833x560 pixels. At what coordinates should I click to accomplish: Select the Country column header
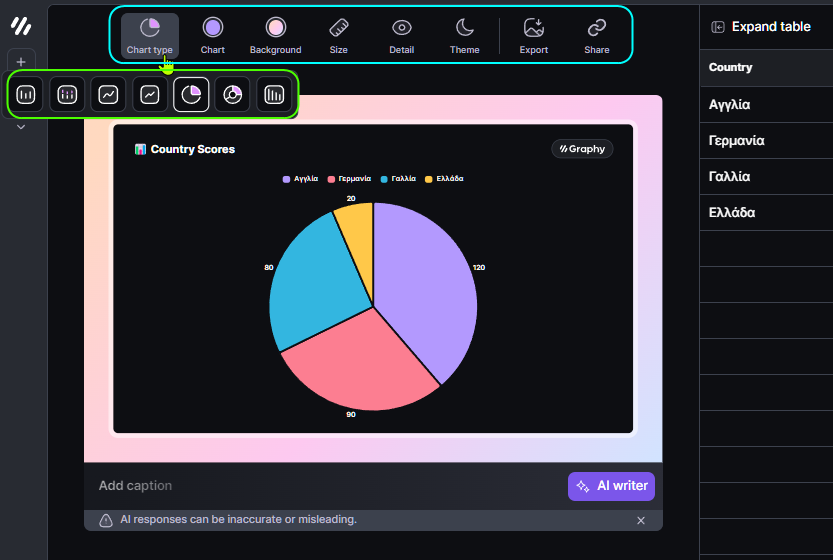pyautogui.click(x=766, y=67)
